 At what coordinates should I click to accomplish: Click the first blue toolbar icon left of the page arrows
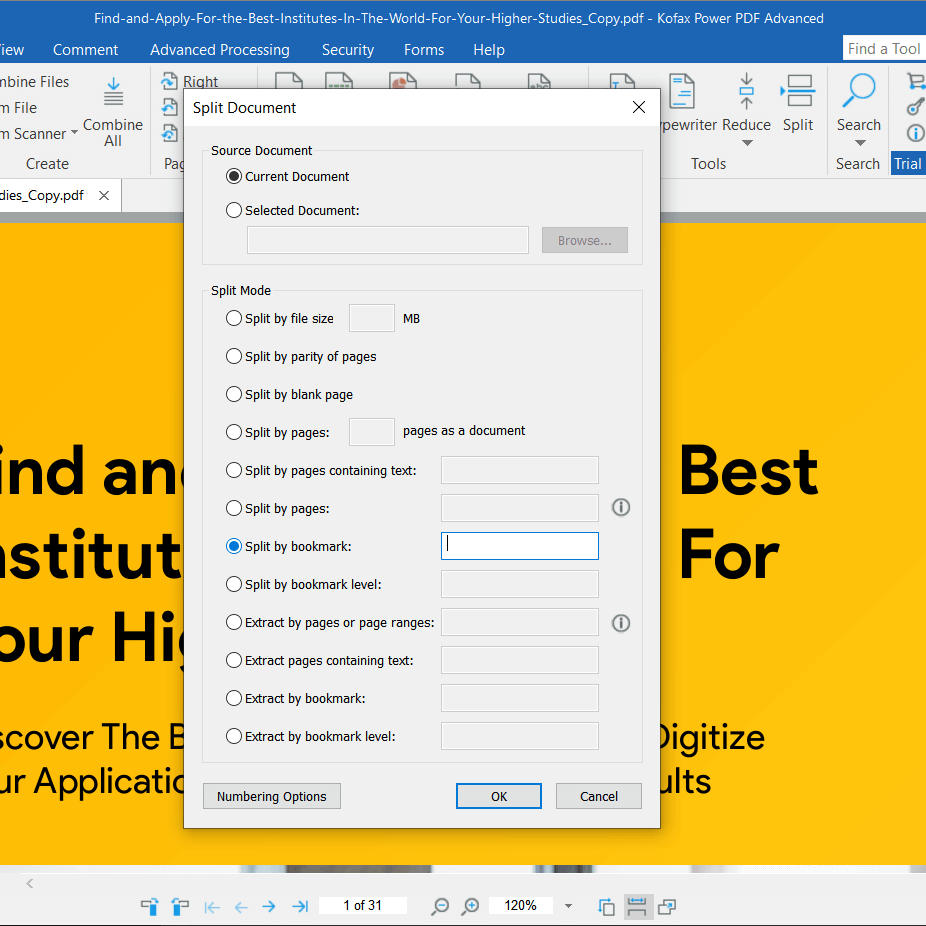pos(149,907)
